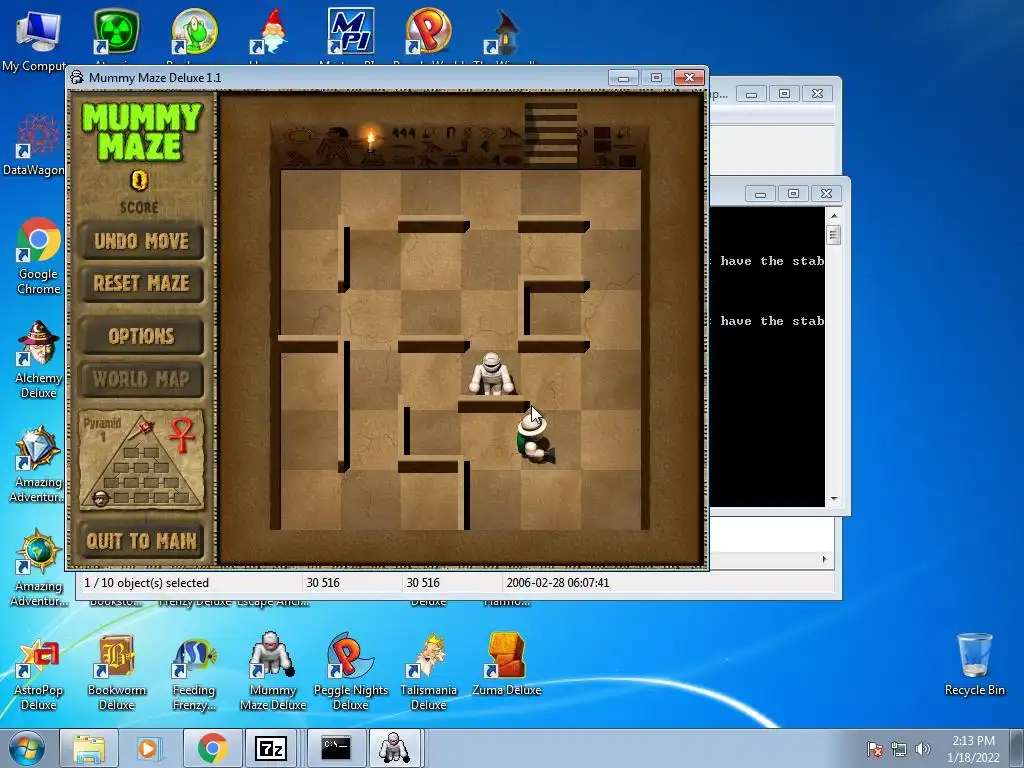The image size is (1024, 768).
Task: Click the gold score coin
Action: pyautogui.click(x=139, y=180)
